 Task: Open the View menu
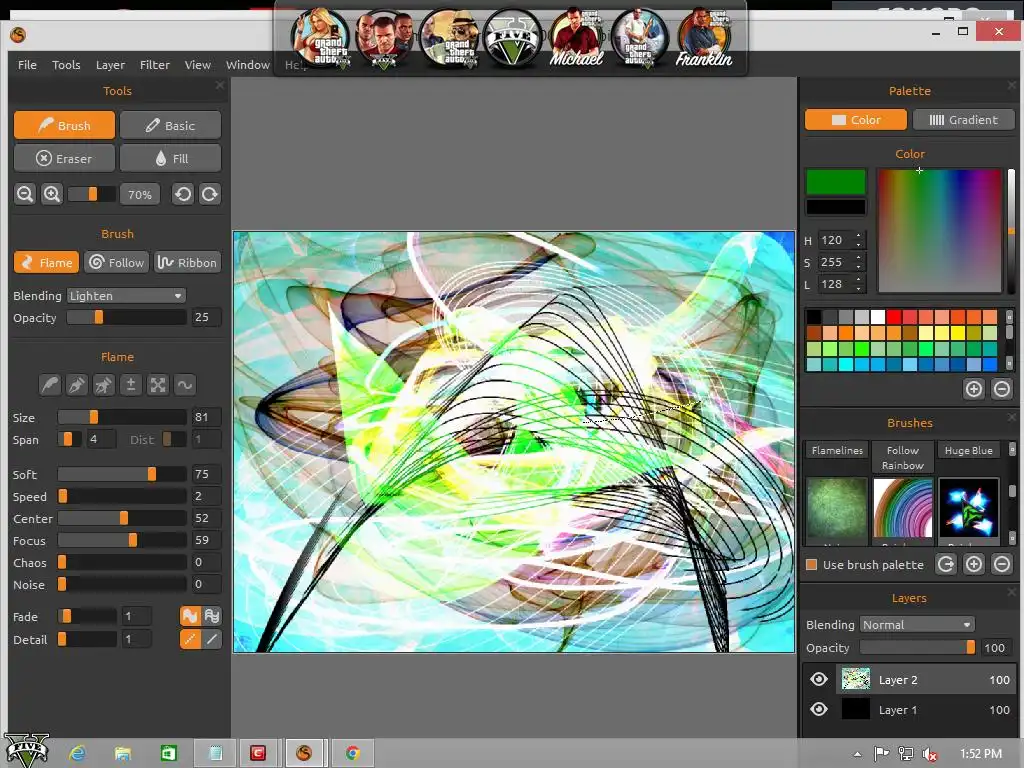pyautogui.click(x=197, y=65)
